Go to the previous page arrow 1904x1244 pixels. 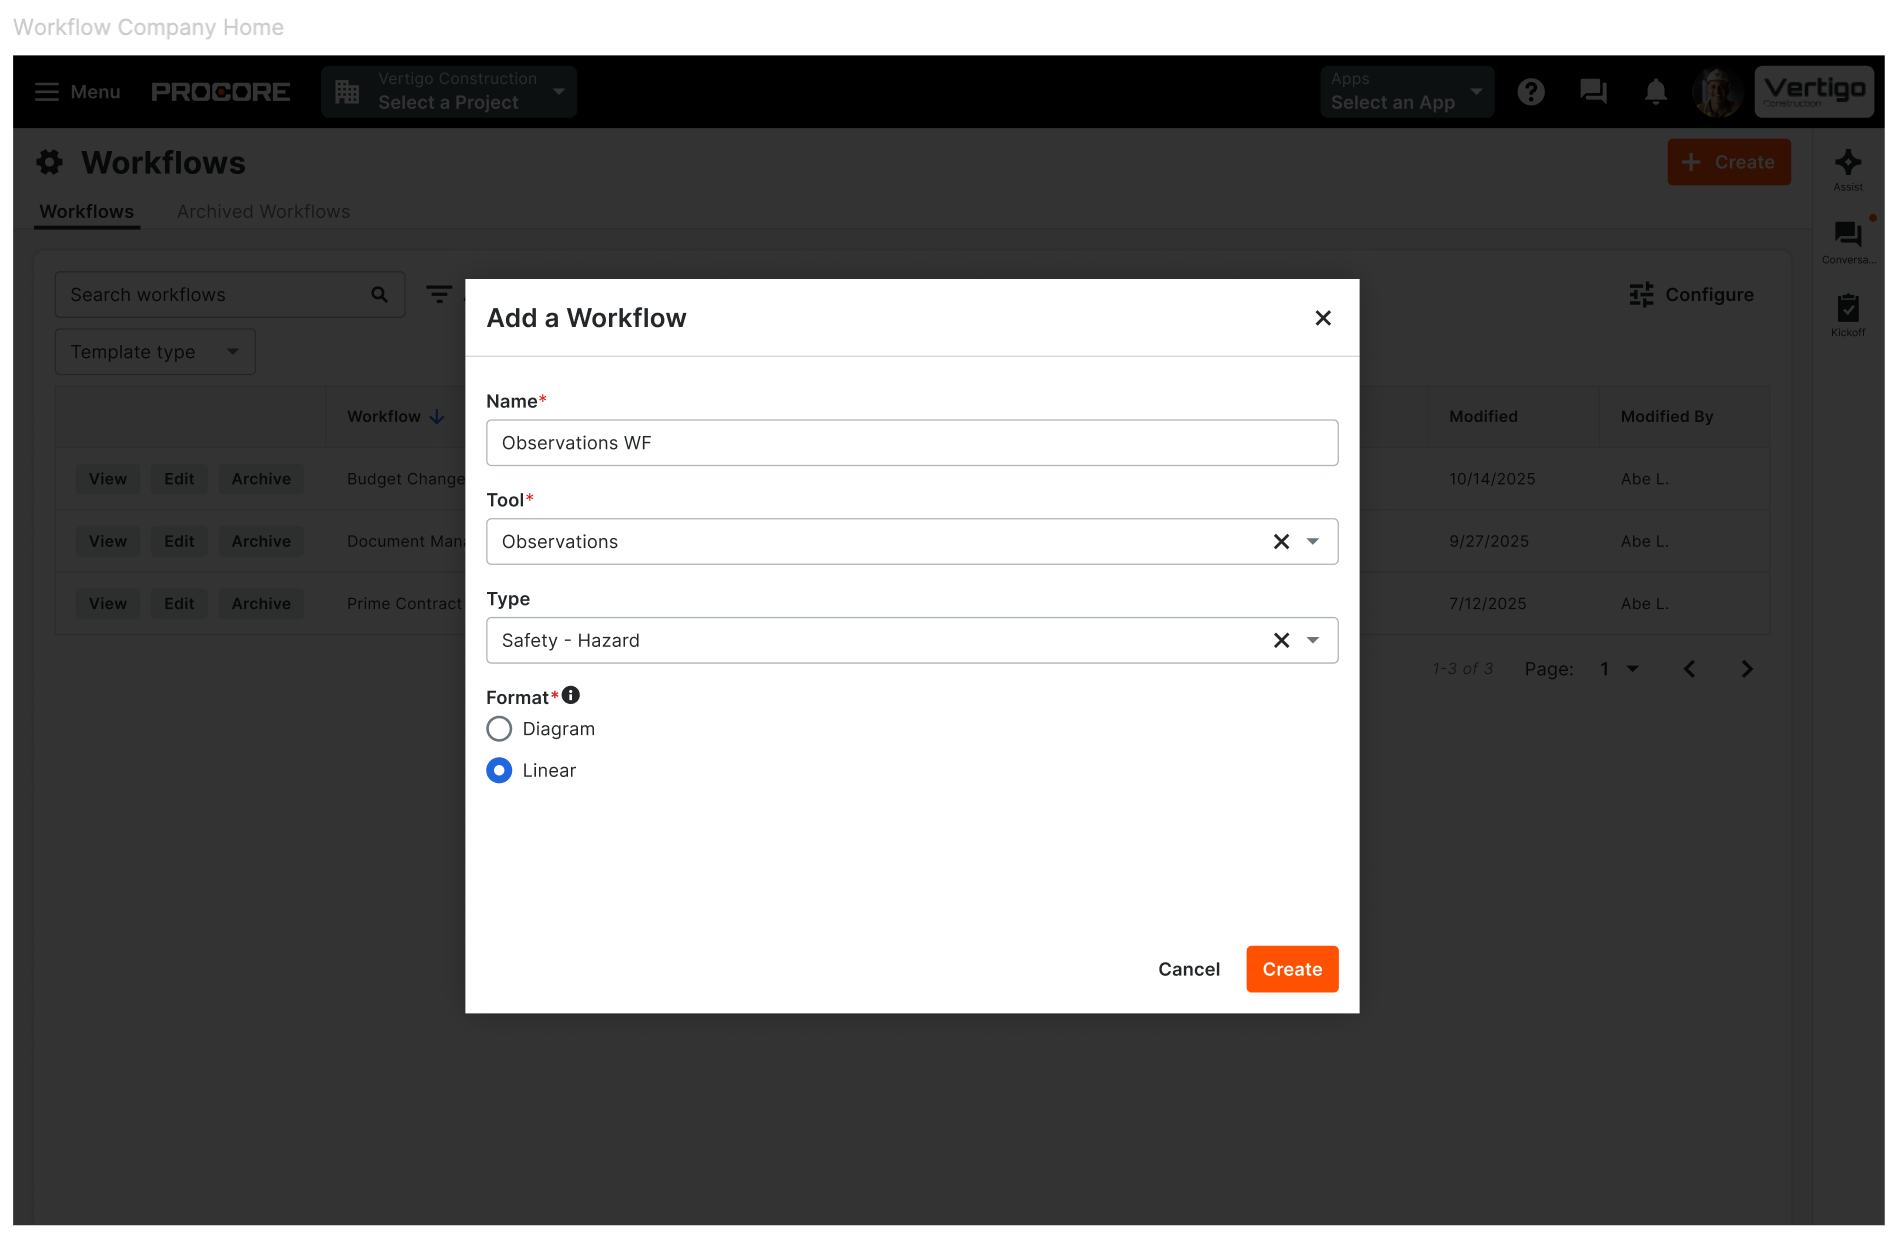tap(1689, 669)
